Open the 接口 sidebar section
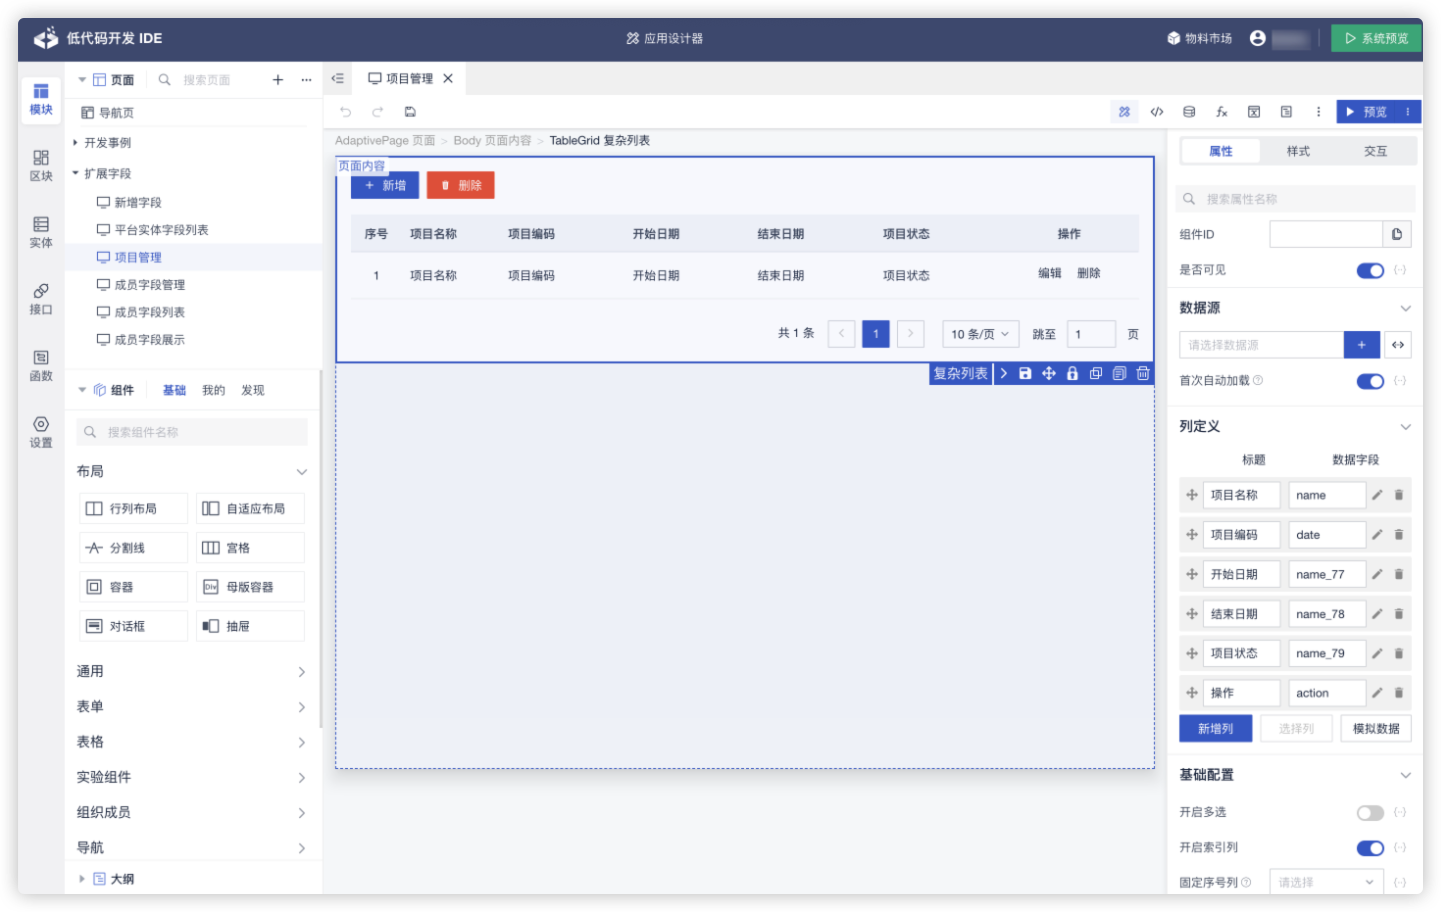The image size is (1441, 912). coord(41,299)
